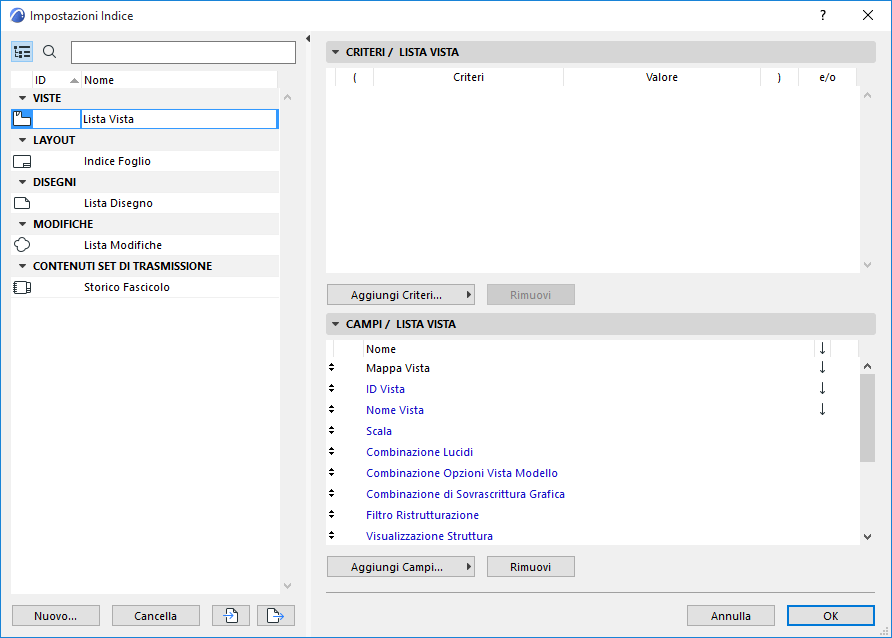892x638 pixels.
Task: Click sort arrow on ID Vista row
Action: coord(823,389)
